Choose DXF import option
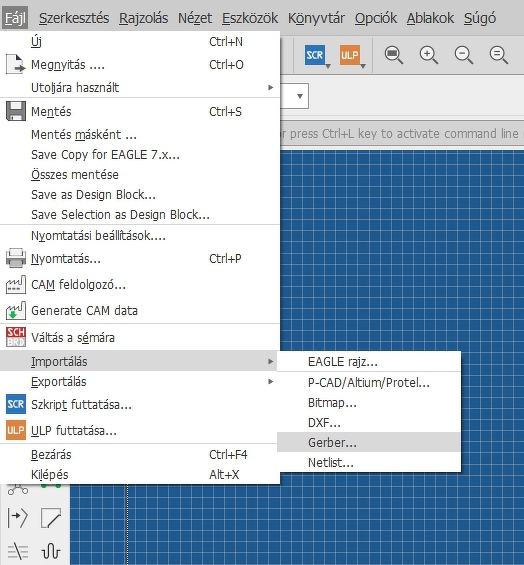The width and height of the screenshot is (524, 565). 369,423
